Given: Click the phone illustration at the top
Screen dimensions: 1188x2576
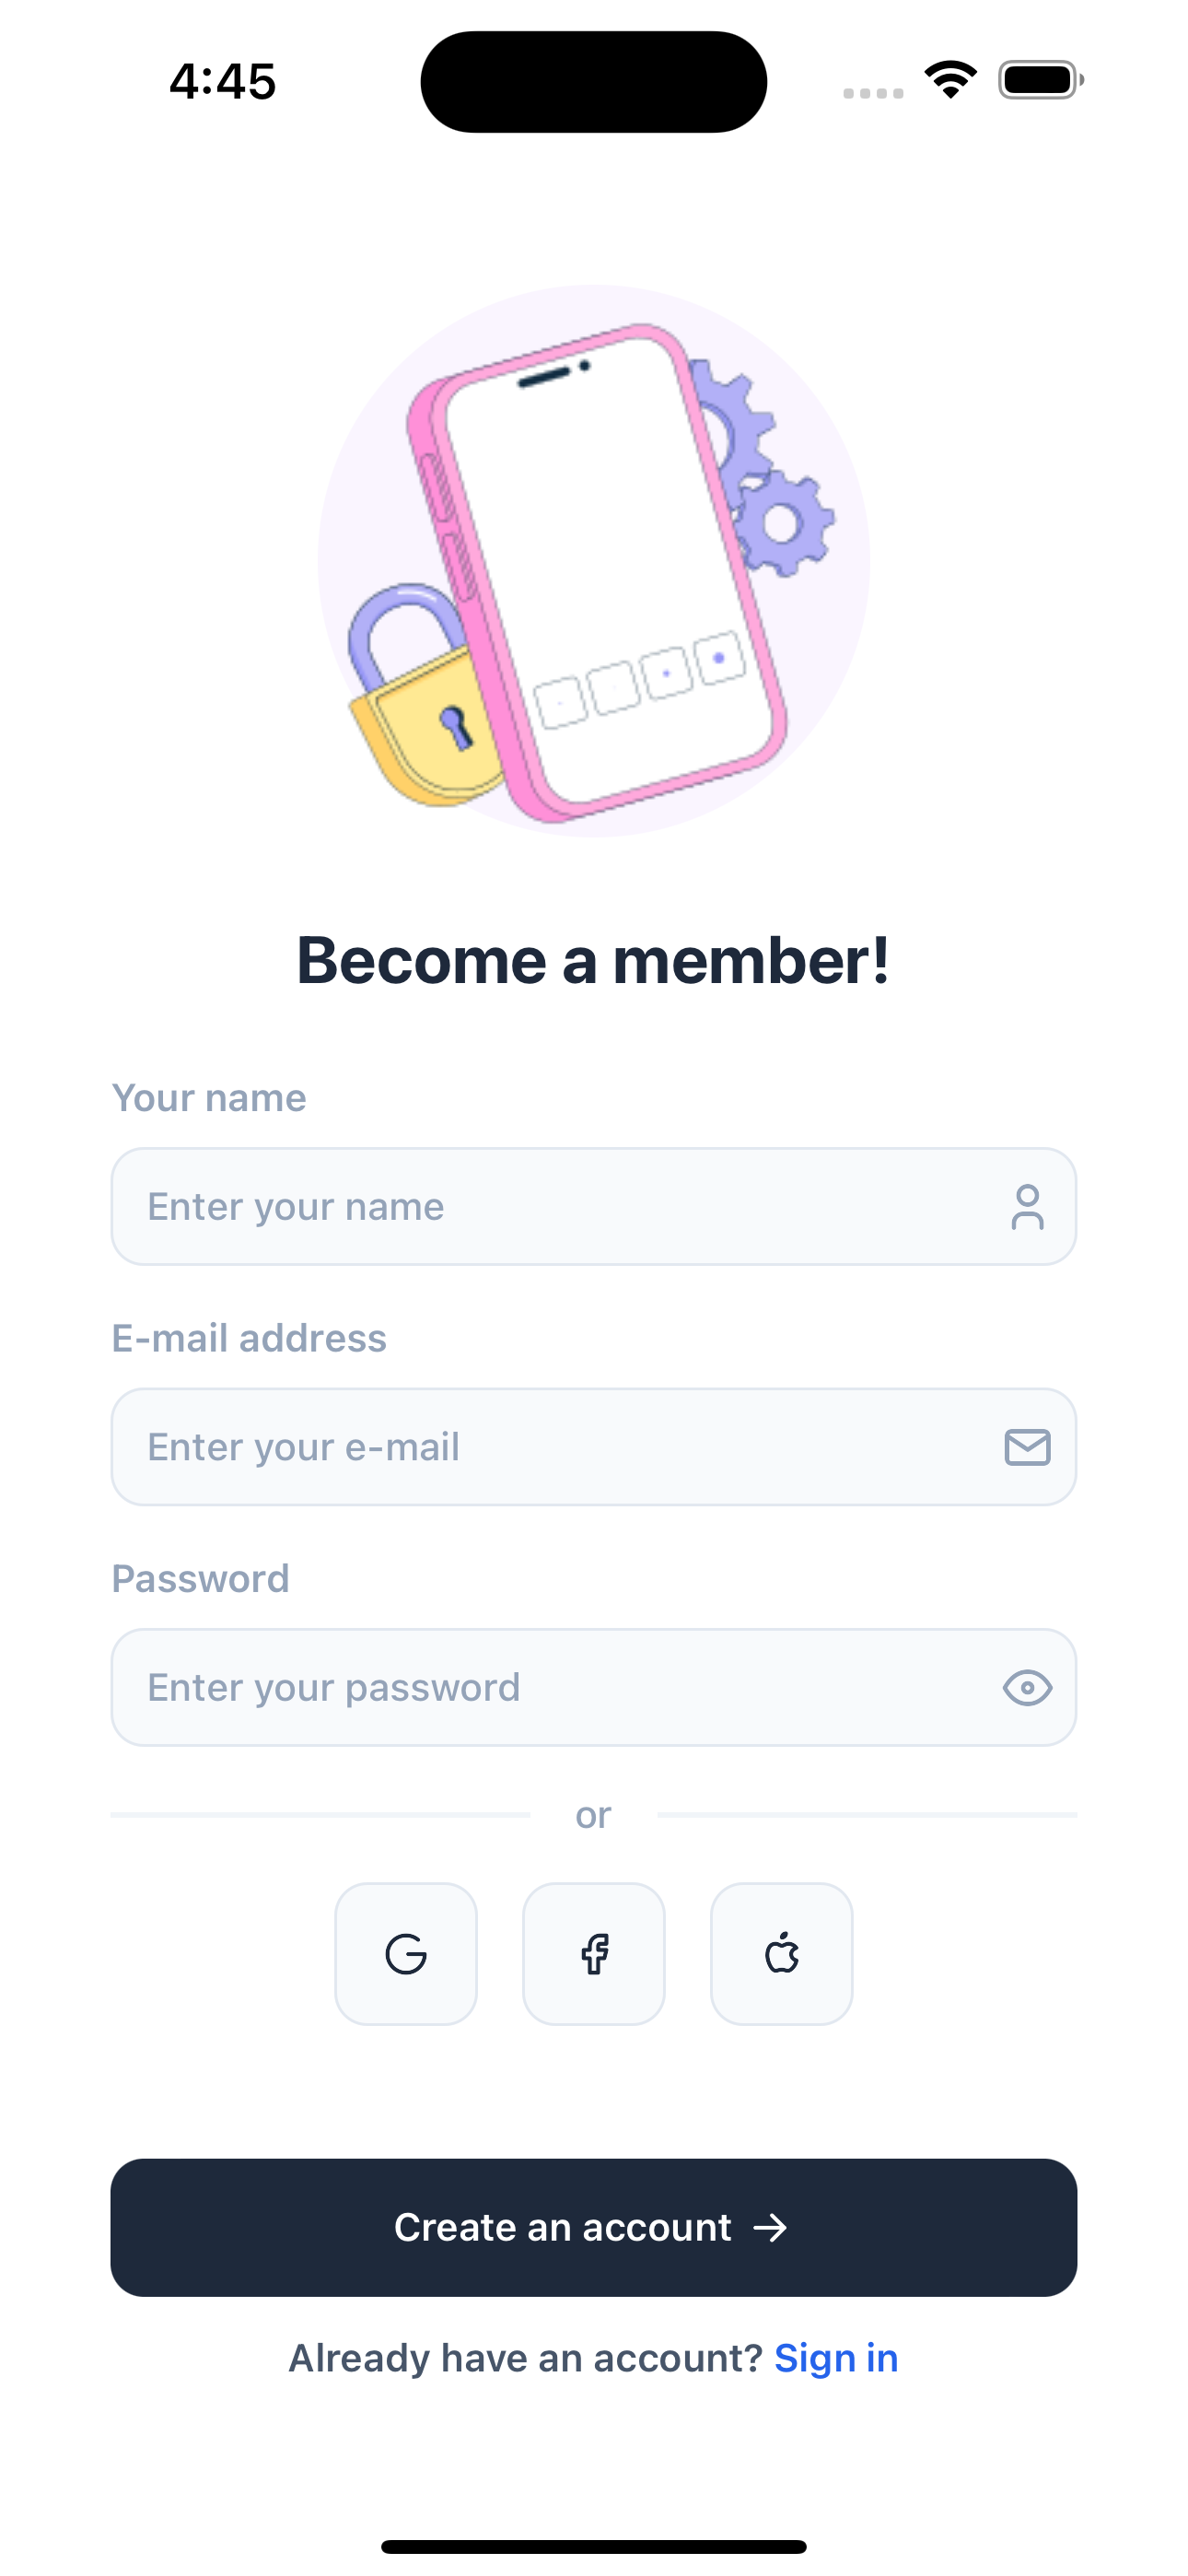Looking at the screenshot, I should click(600, 560).
